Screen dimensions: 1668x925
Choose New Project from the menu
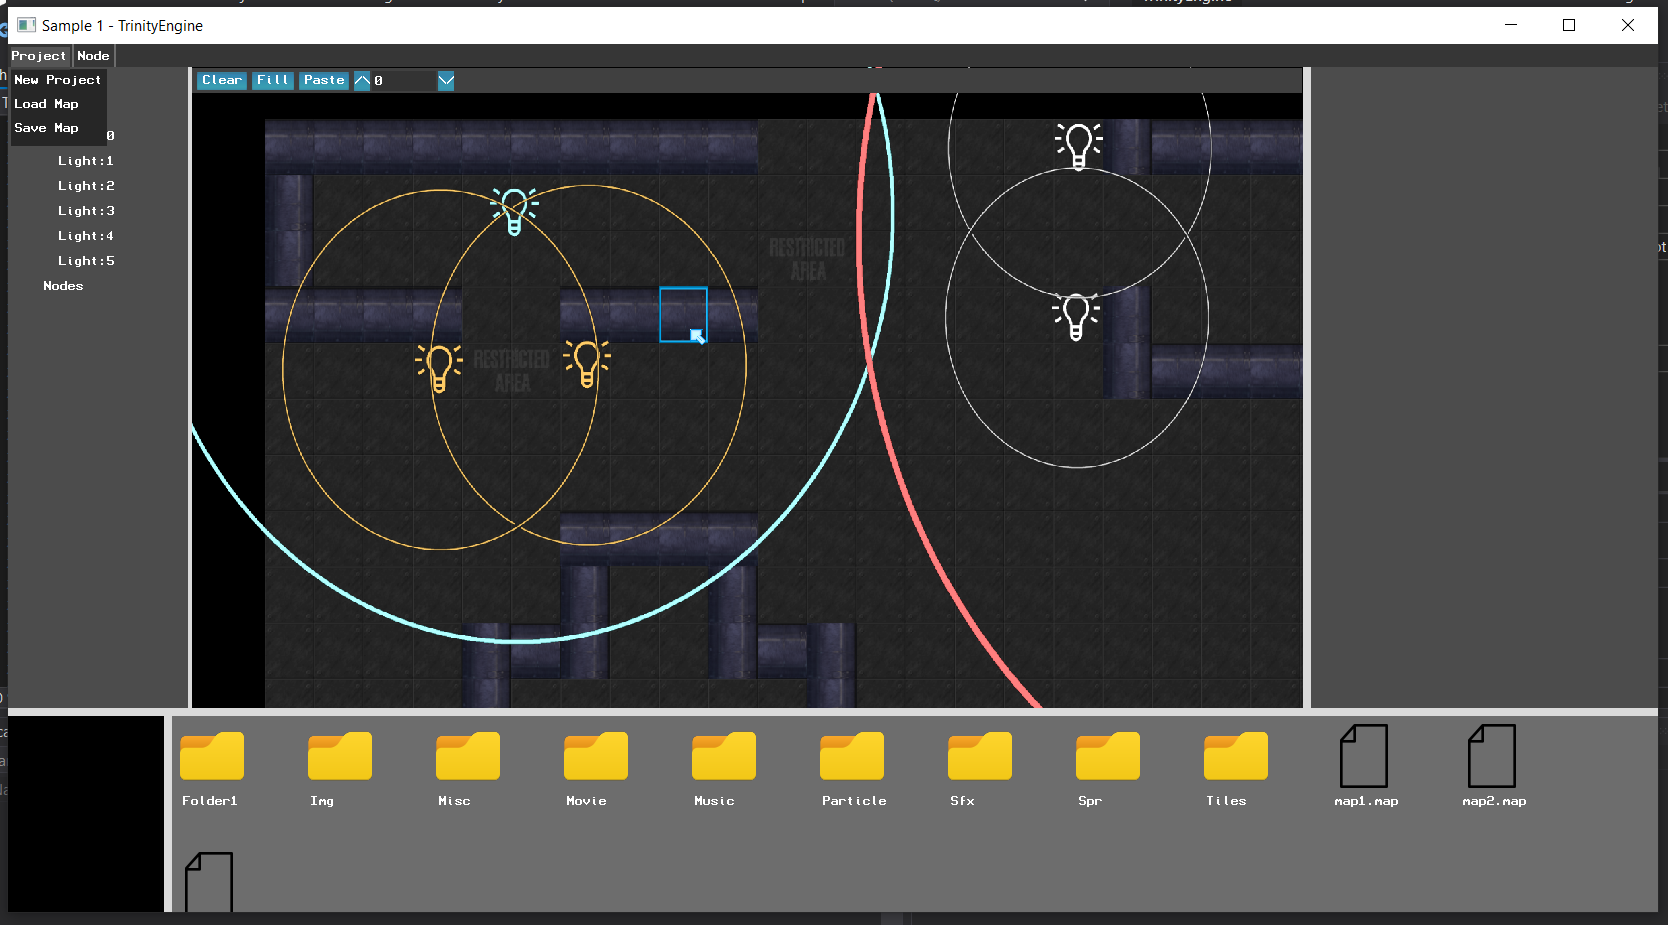pos(58,80)
